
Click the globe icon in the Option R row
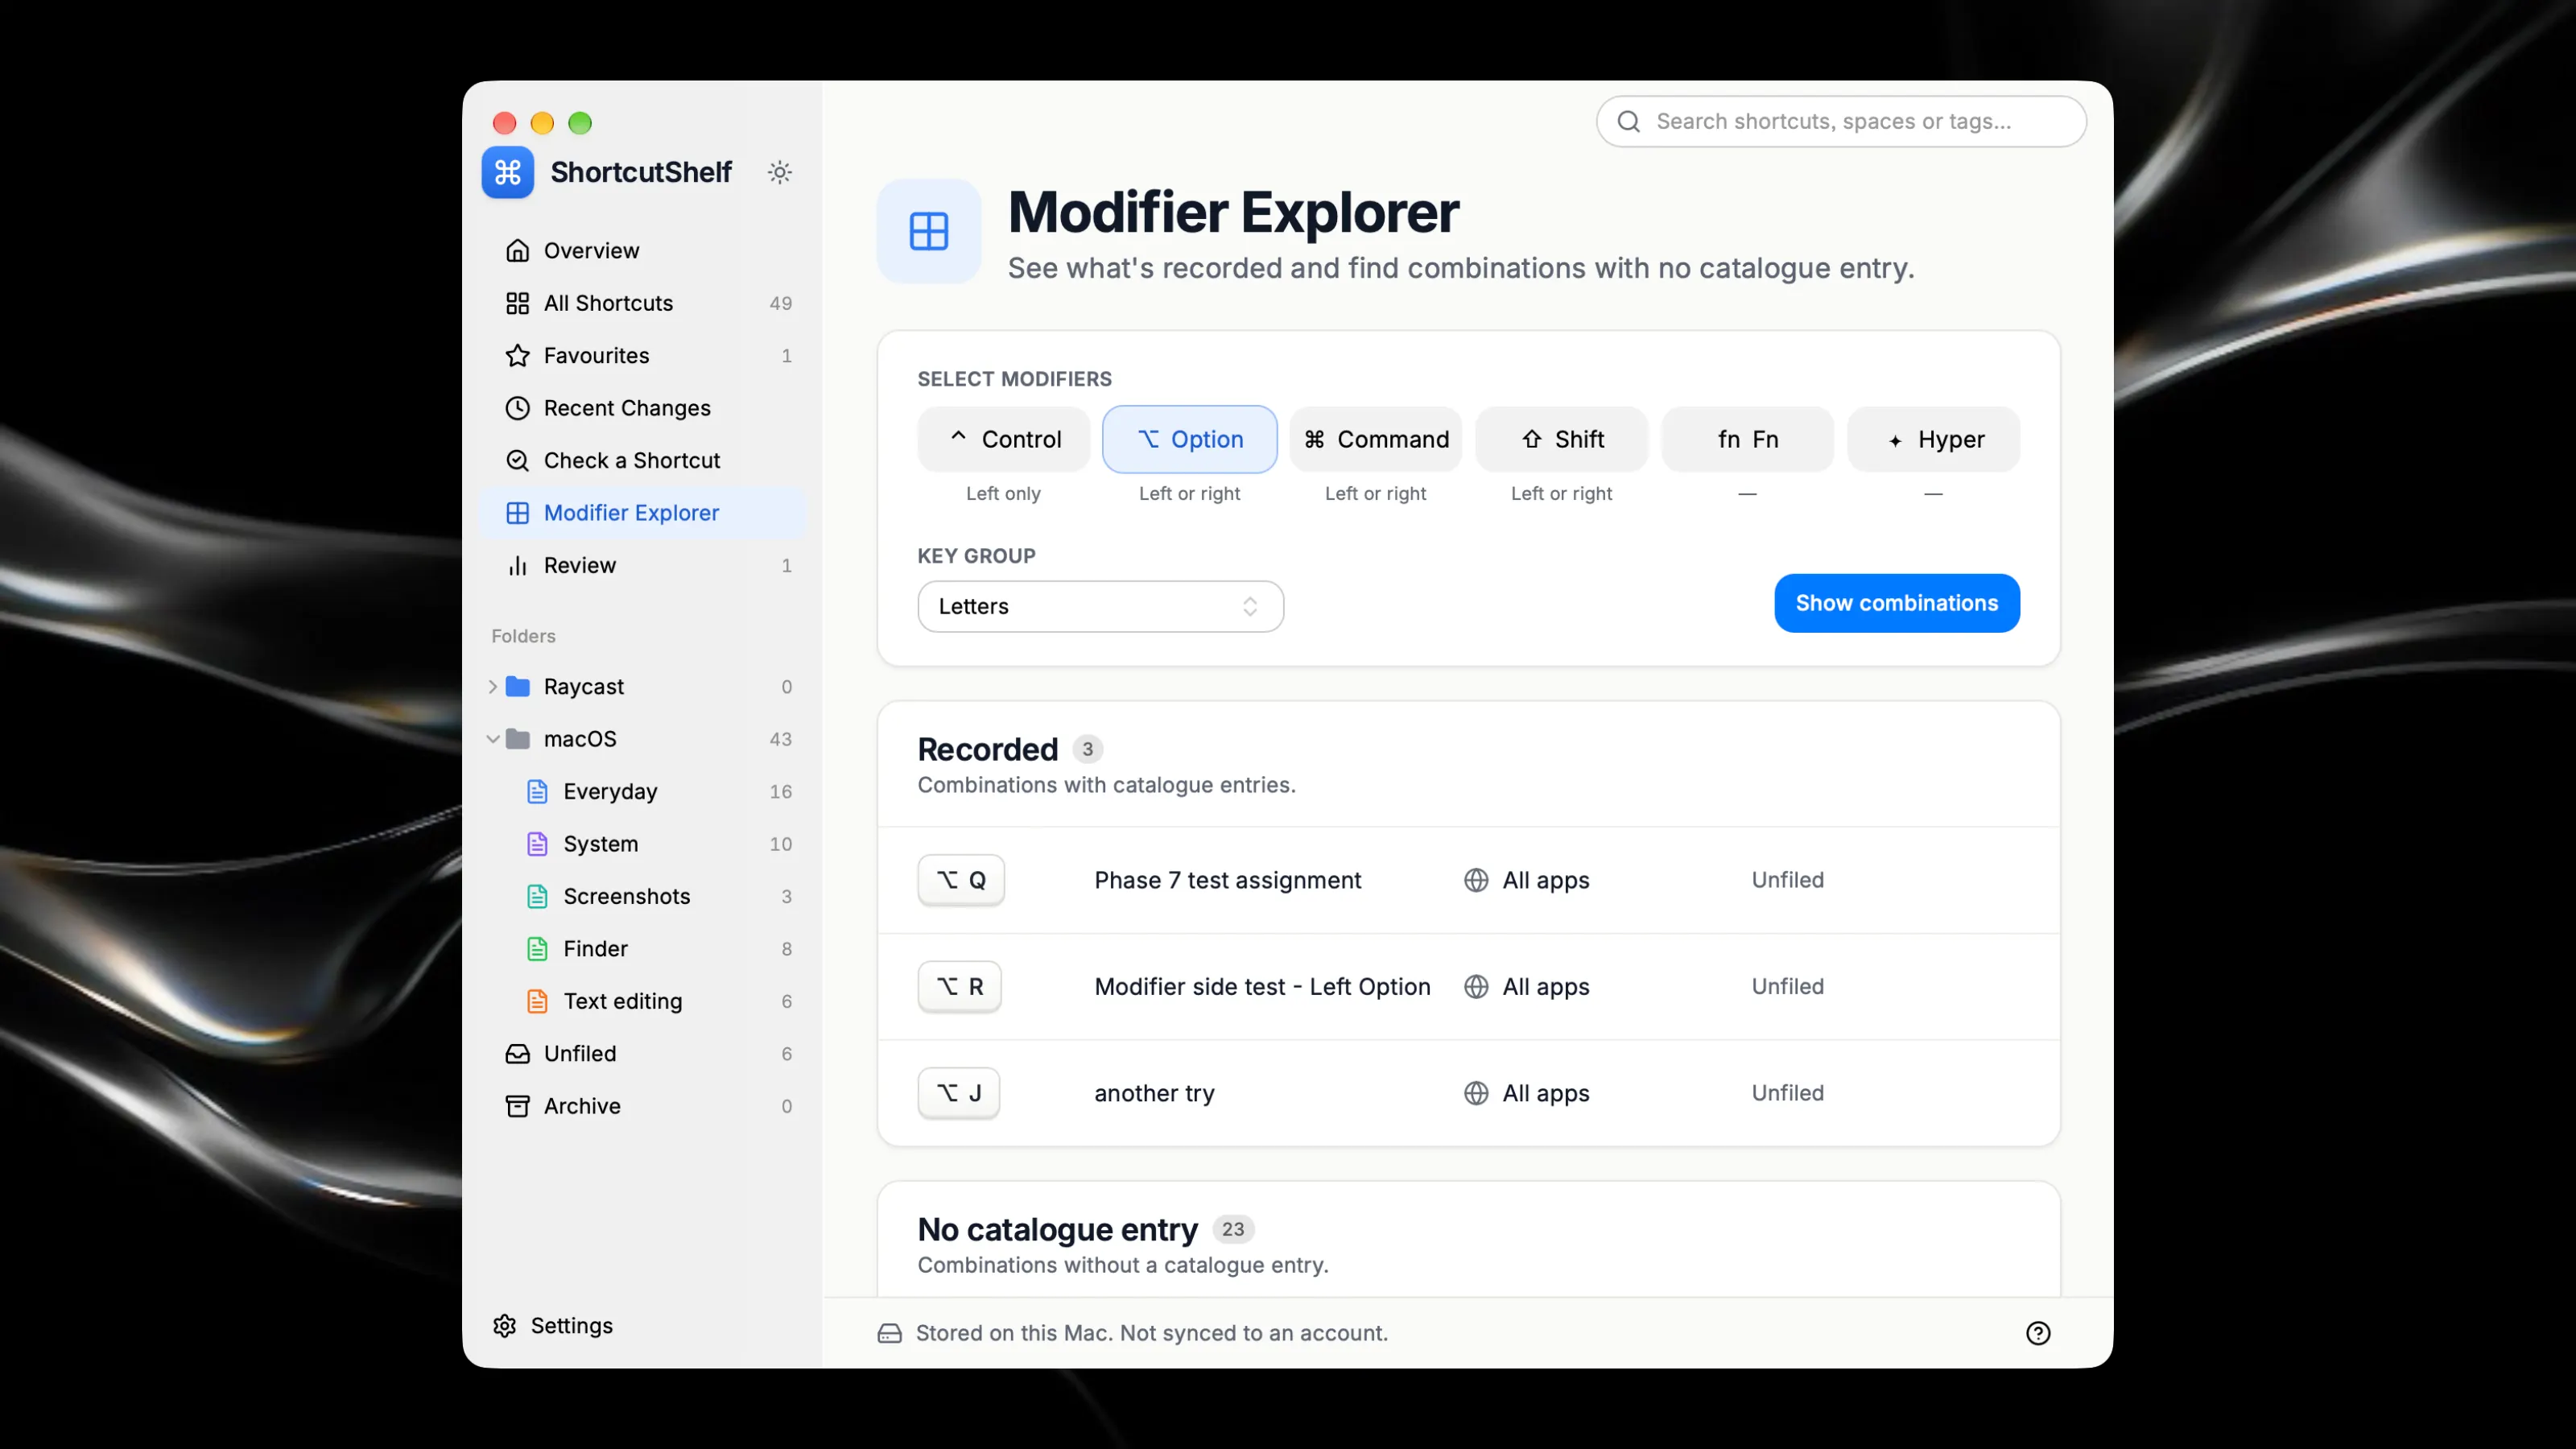click(x=1476, y=986)
